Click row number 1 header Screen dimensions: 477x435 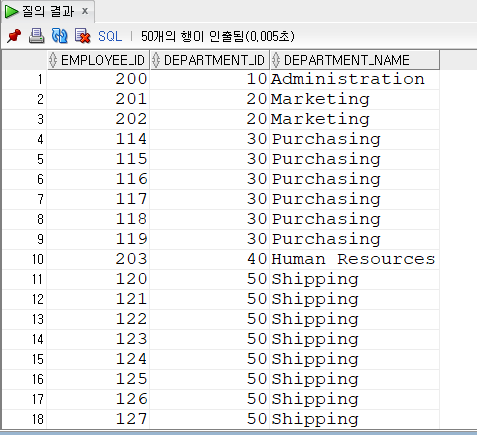25,79
